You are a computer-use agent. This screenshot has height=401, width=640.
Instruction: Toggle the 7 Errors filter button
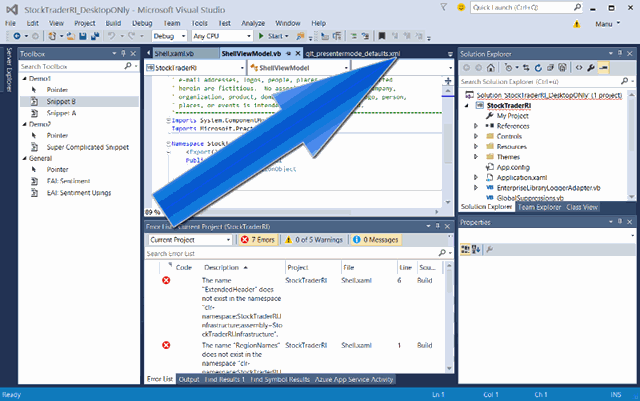coord(258,240)
